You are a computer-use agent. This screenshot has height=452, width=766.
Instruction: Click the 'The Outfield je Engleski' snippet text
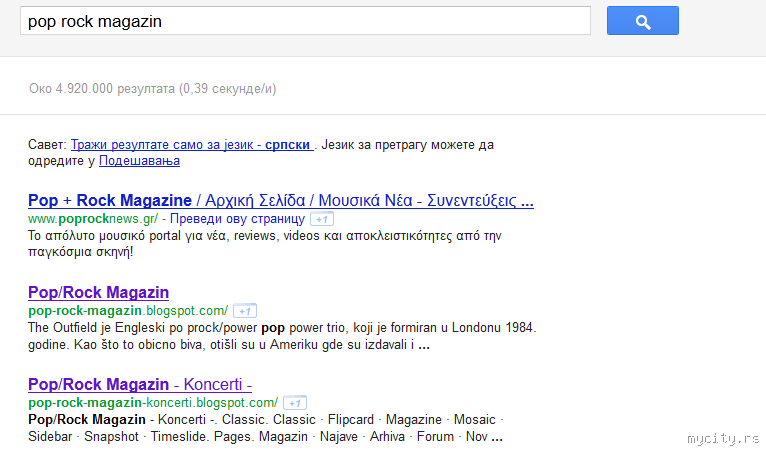[282, 336]
